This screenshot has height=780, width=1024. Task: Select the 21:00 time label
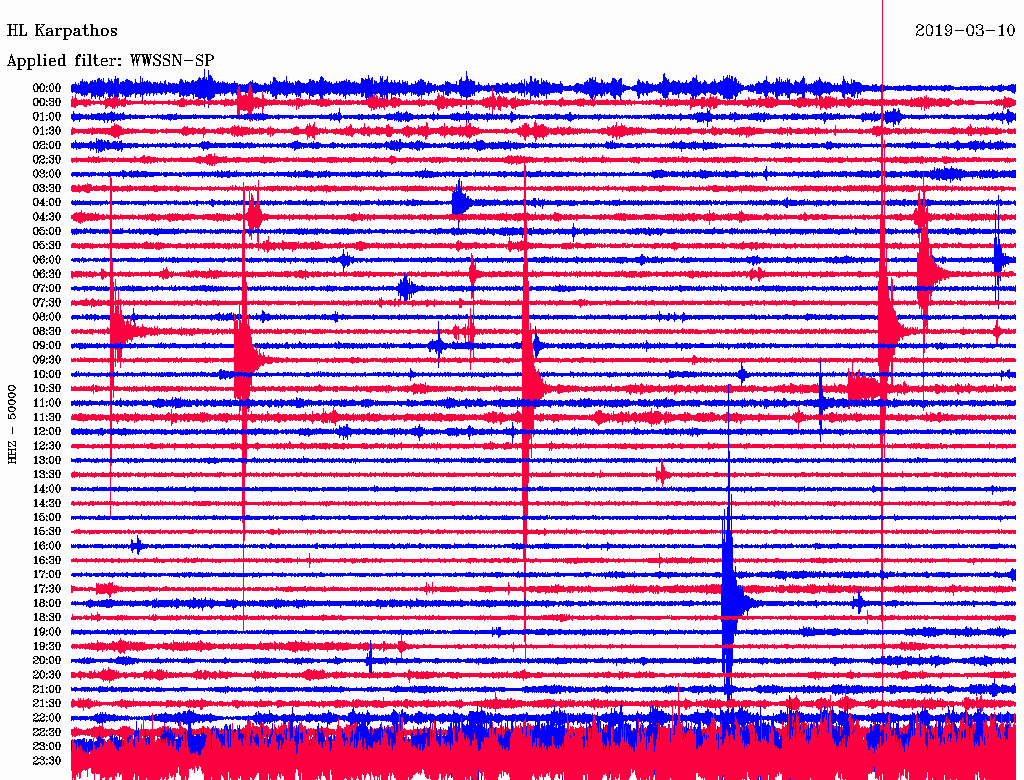tap(47, 689)
